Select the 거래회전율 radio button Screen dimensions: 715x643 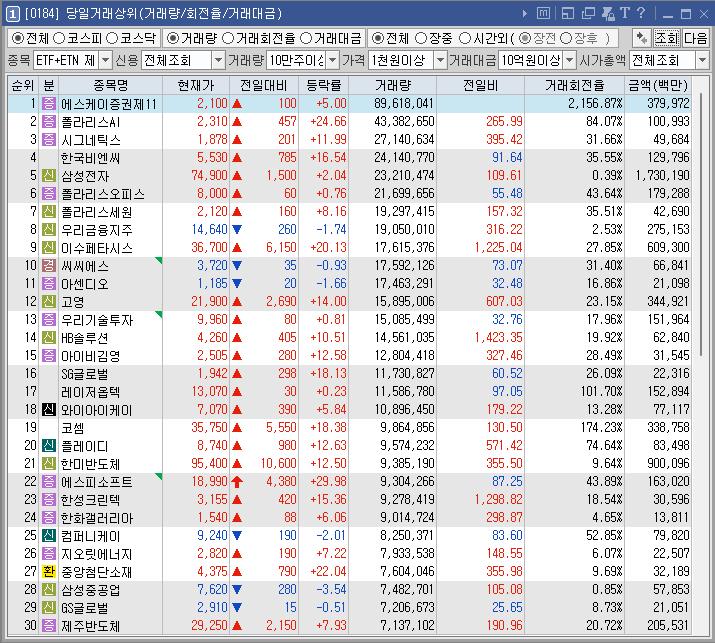[227, 38]
